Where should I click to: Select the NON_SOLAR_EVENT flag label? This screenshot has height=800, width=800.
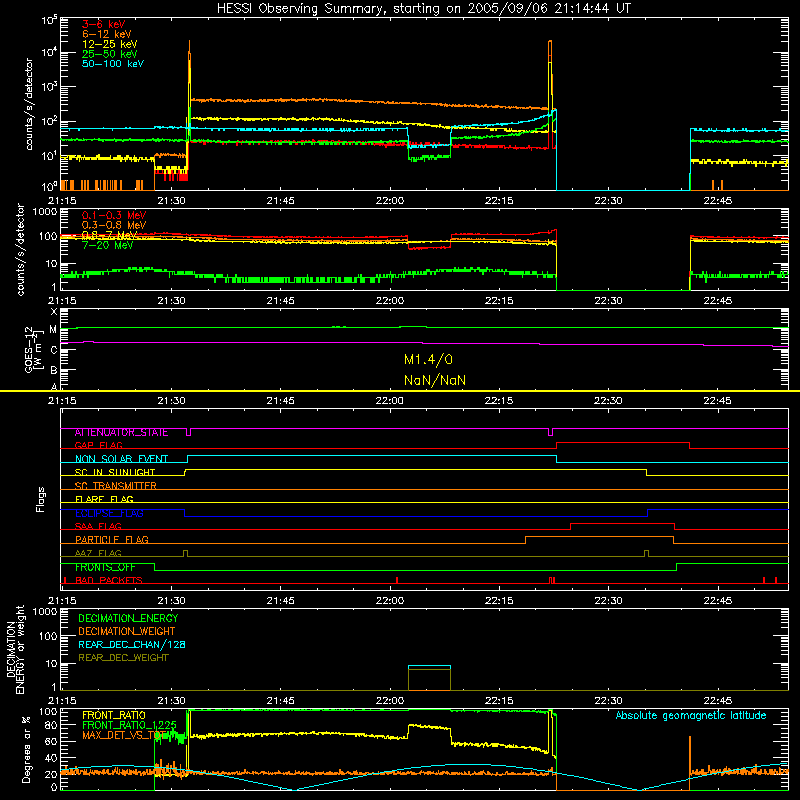click(121, 459)
